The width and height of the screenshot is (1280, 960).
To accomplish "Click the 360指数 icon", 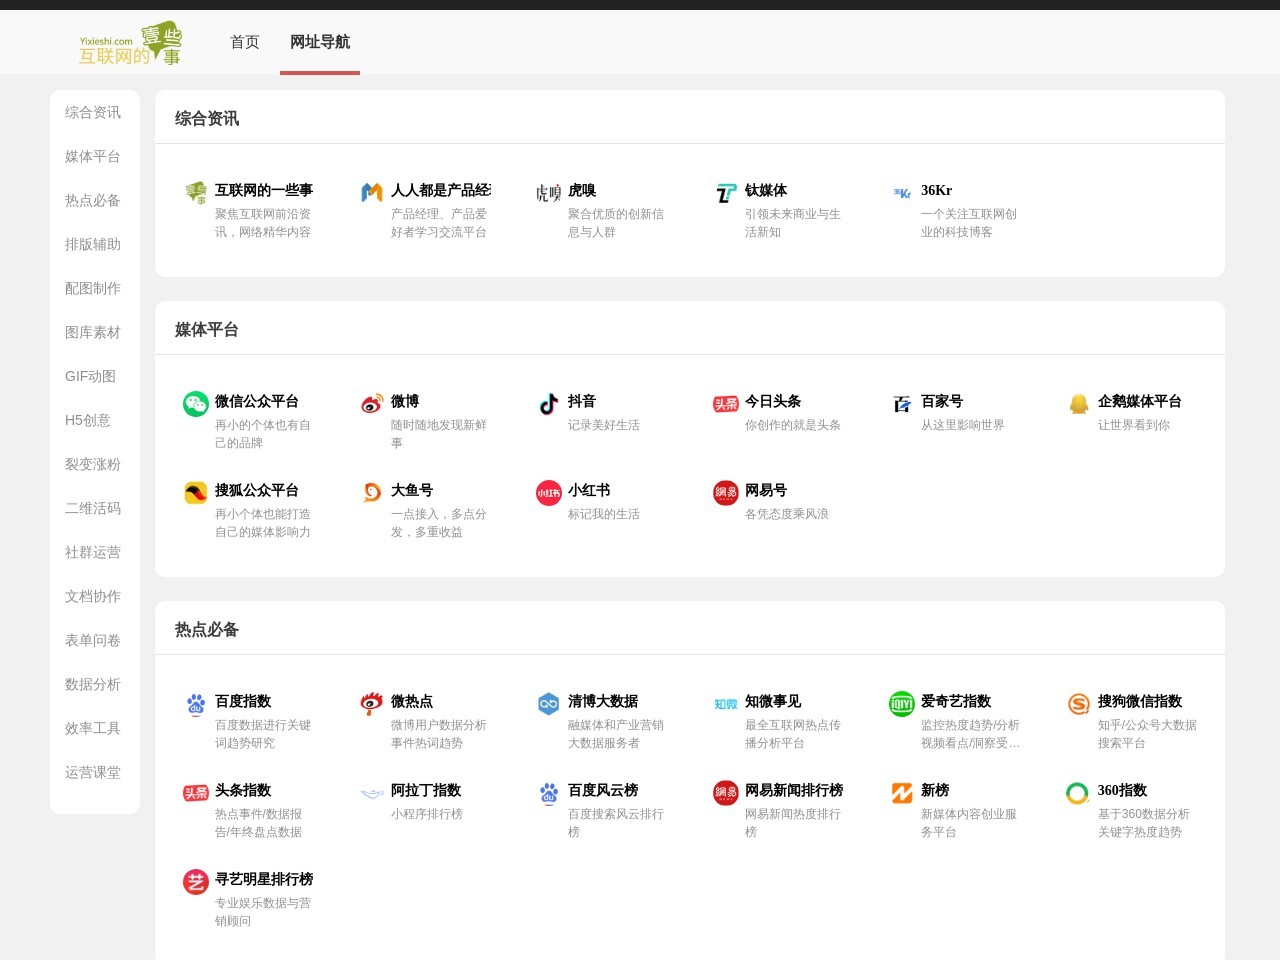I will (x=1077, y=794).
